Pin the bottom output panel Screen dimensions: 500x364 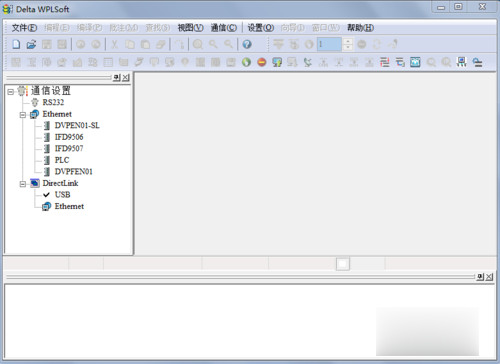(480, 277)
